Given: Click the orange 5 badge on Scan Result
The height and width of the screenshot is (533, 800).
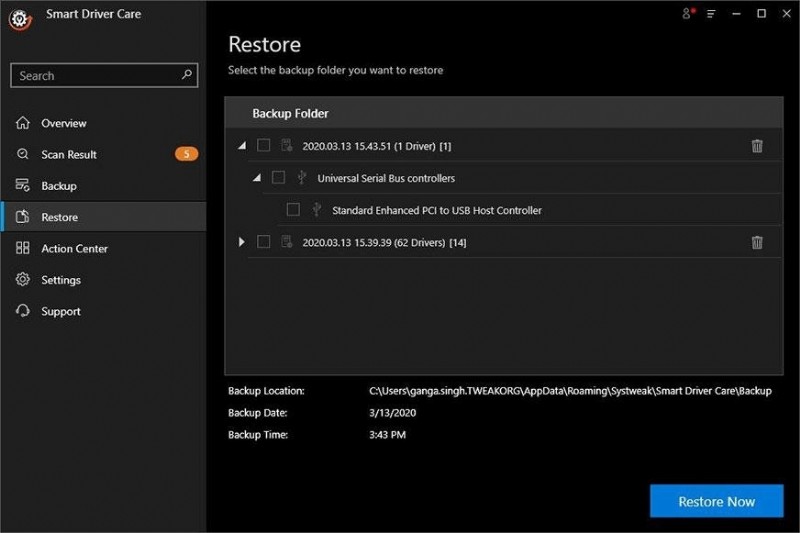Looking at the screenshot, I should point(186,154).
